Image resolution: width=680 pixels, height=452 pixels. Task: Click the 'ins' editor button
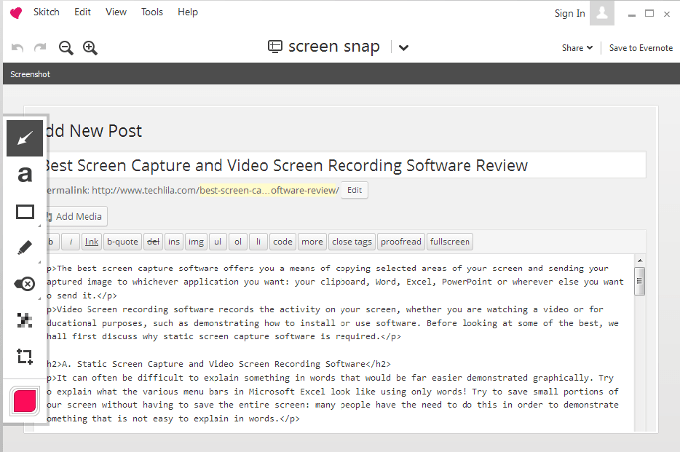174,242
